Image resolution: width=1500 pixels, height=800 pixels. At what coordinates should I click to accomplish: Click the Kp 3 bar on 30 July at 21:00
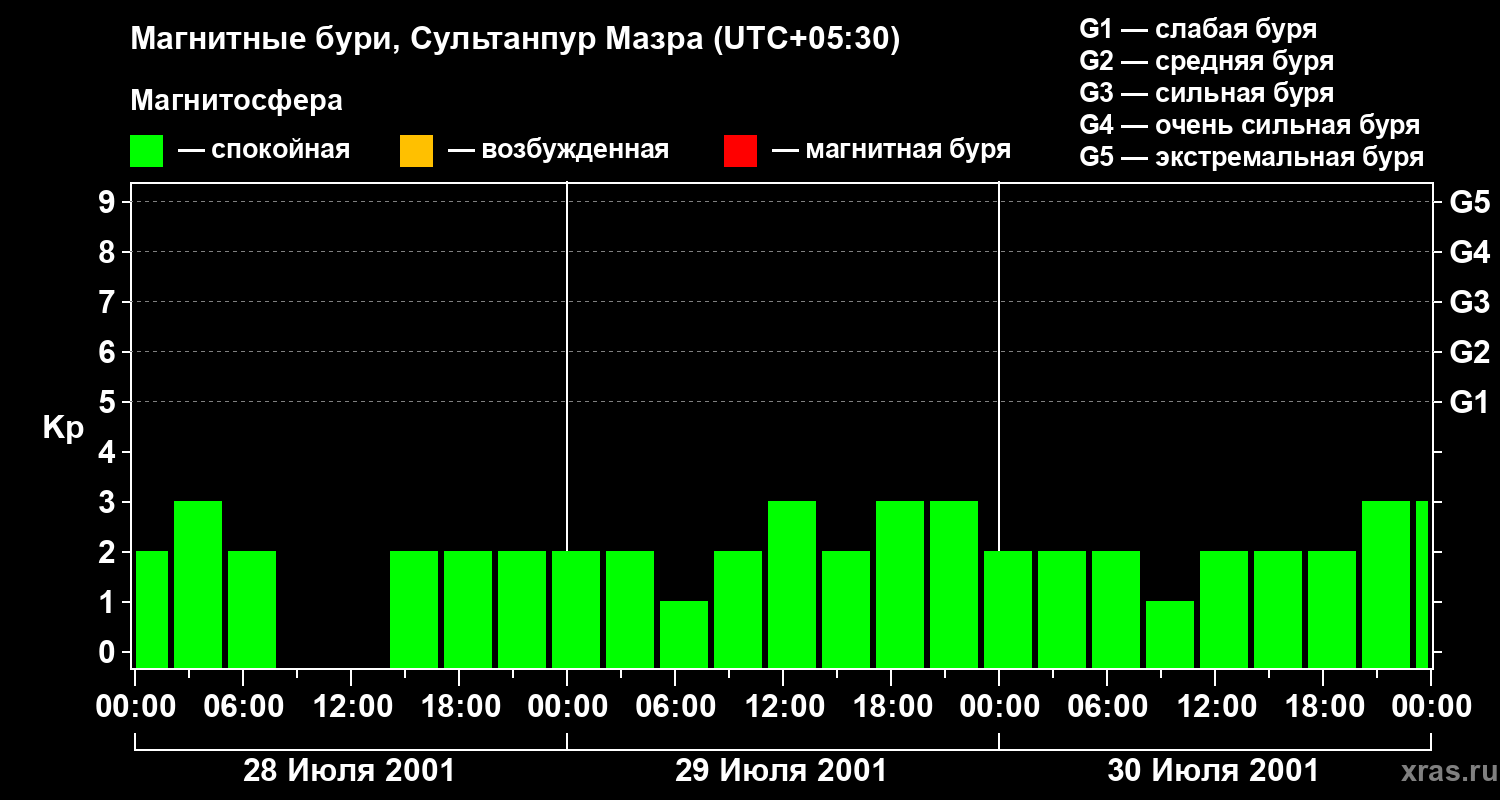[x=1386, y=584]
